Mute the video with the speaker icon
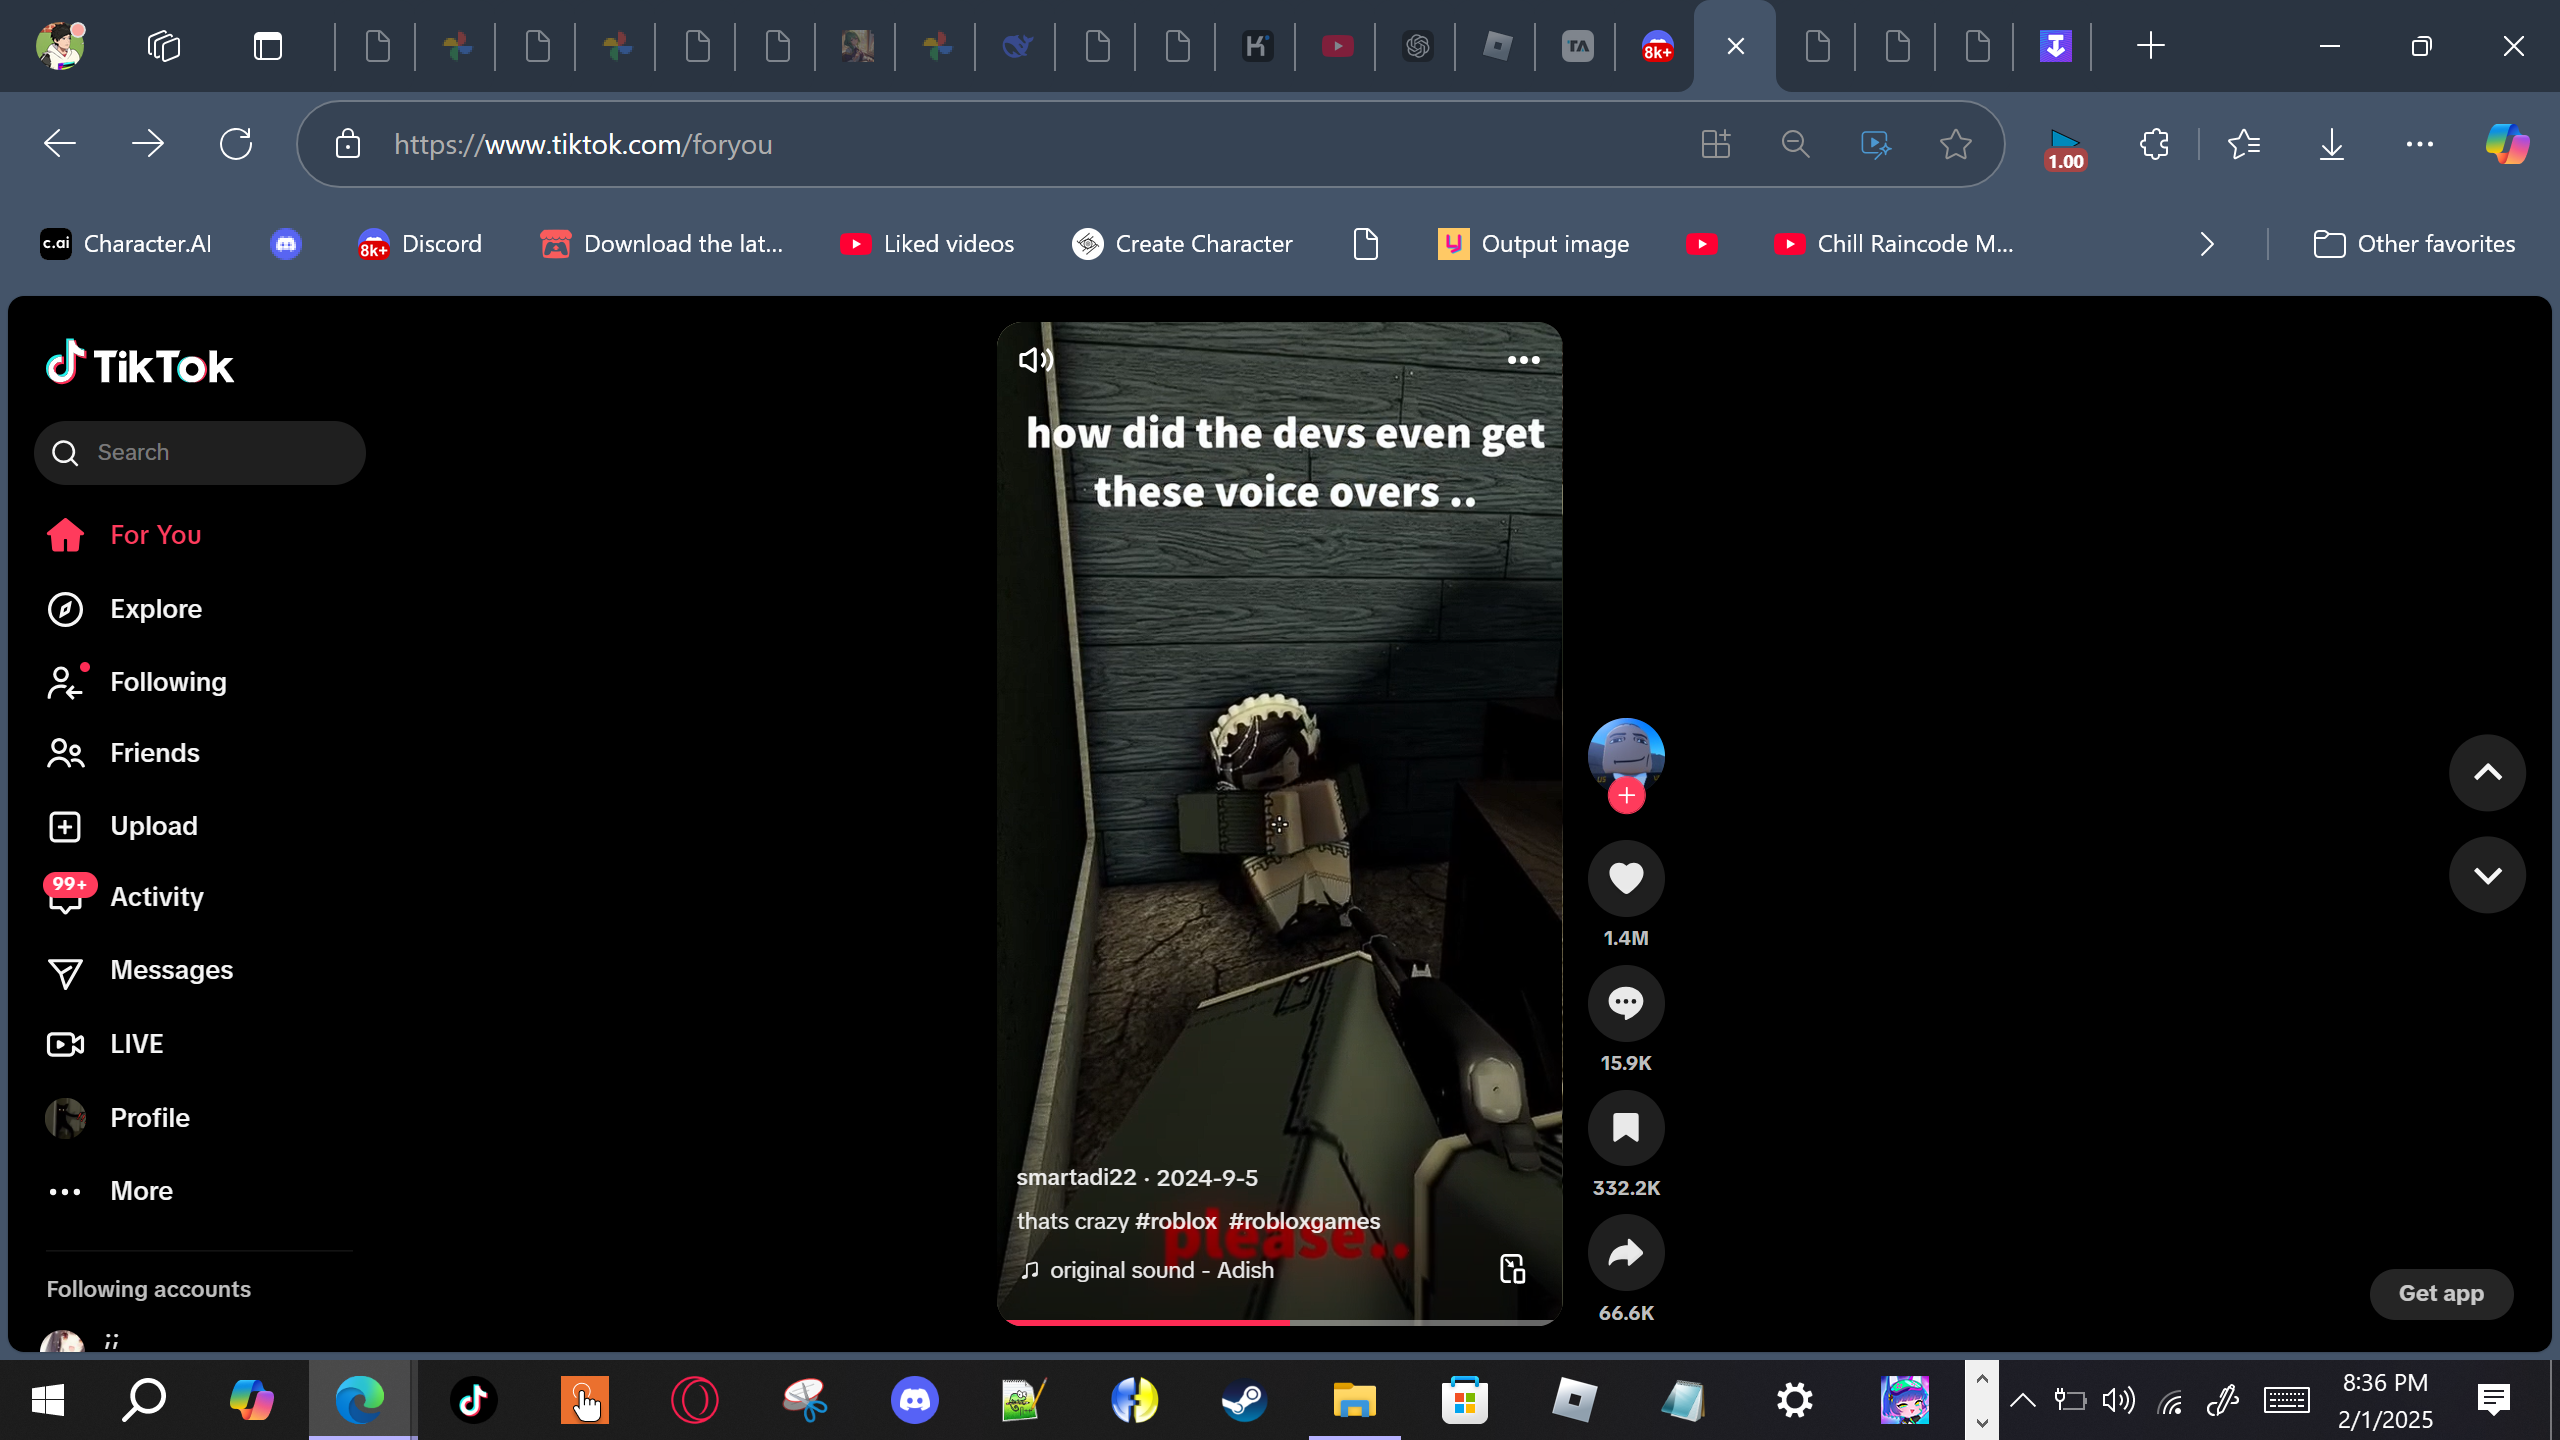 point(1035,360)
